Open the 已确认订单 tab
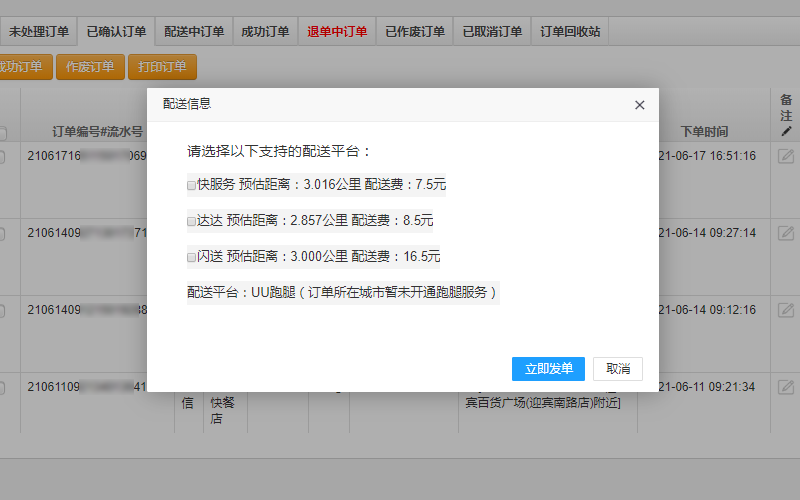This screenshot has height=500, width=800. pyautogui.click(x=116, y=32)
